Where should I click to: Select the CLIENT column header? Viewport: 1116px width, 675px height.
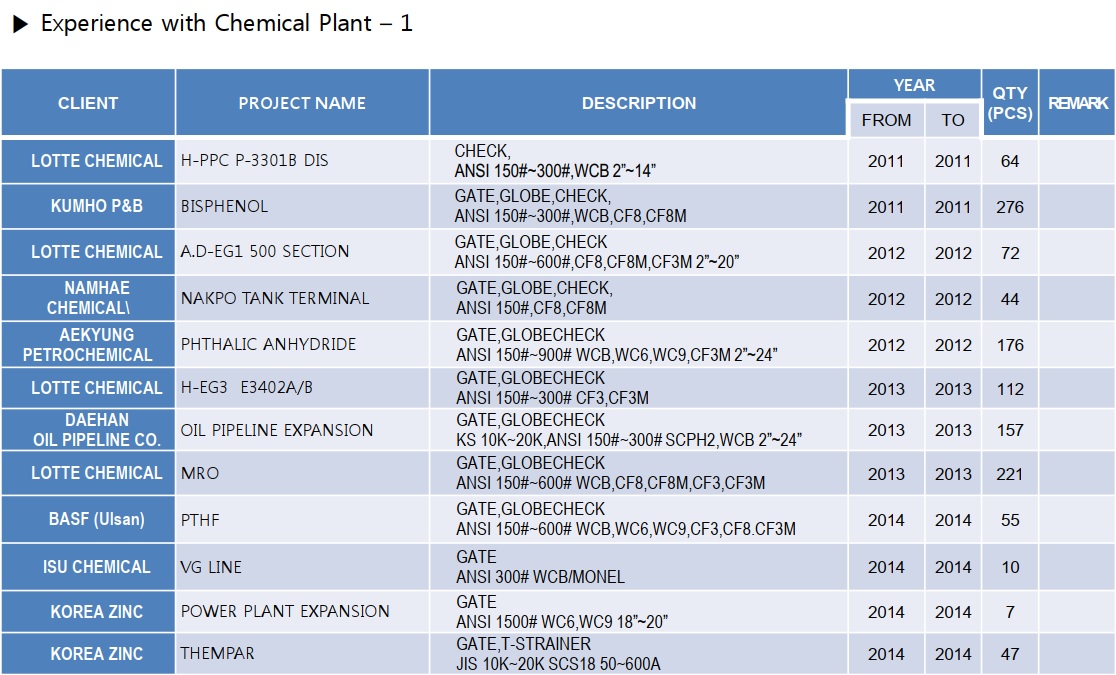click(88, 103)
